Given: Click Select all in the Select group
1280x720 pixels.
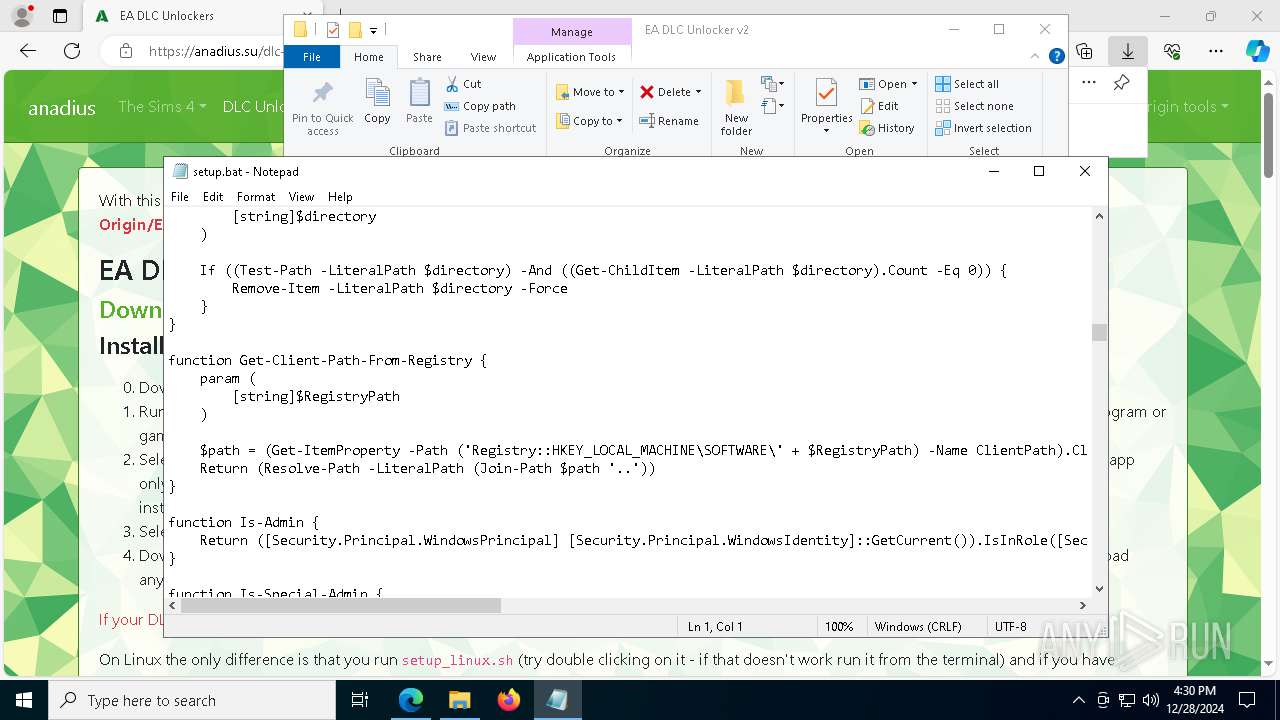Looking at the screenshot, I should (967, 84).
